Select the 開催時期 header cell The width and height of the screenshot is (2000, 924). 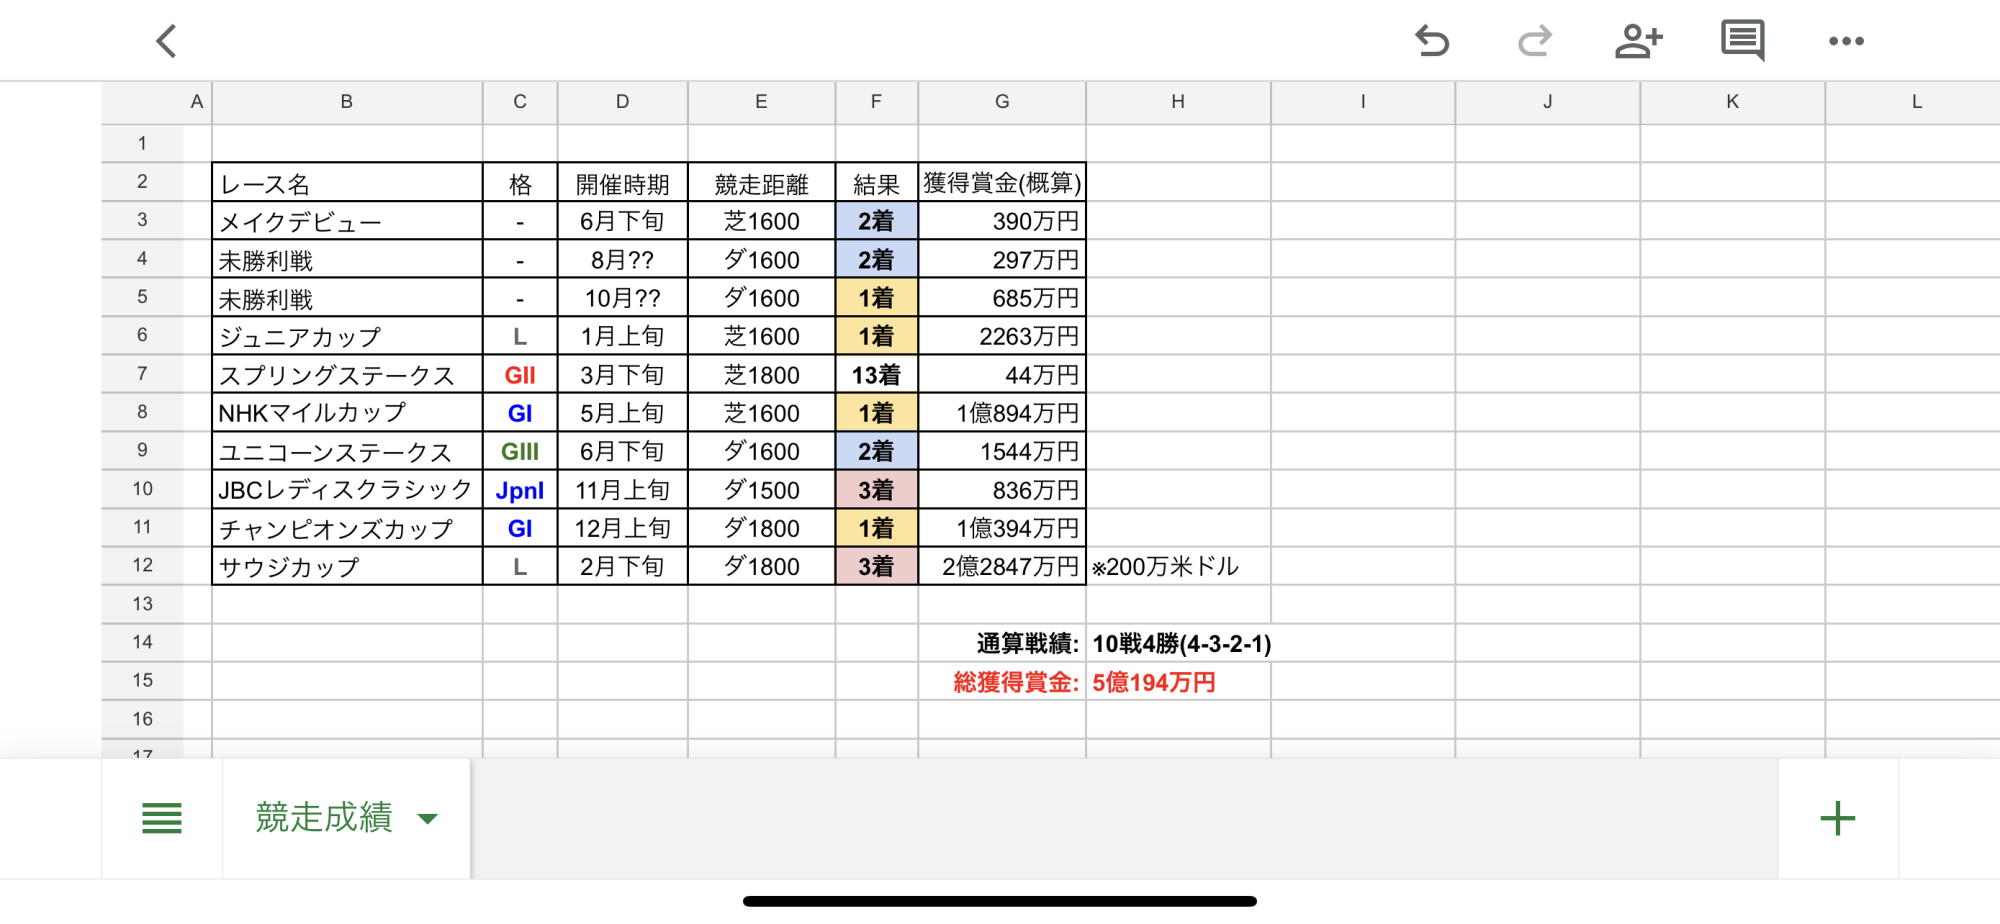(623, 183)
